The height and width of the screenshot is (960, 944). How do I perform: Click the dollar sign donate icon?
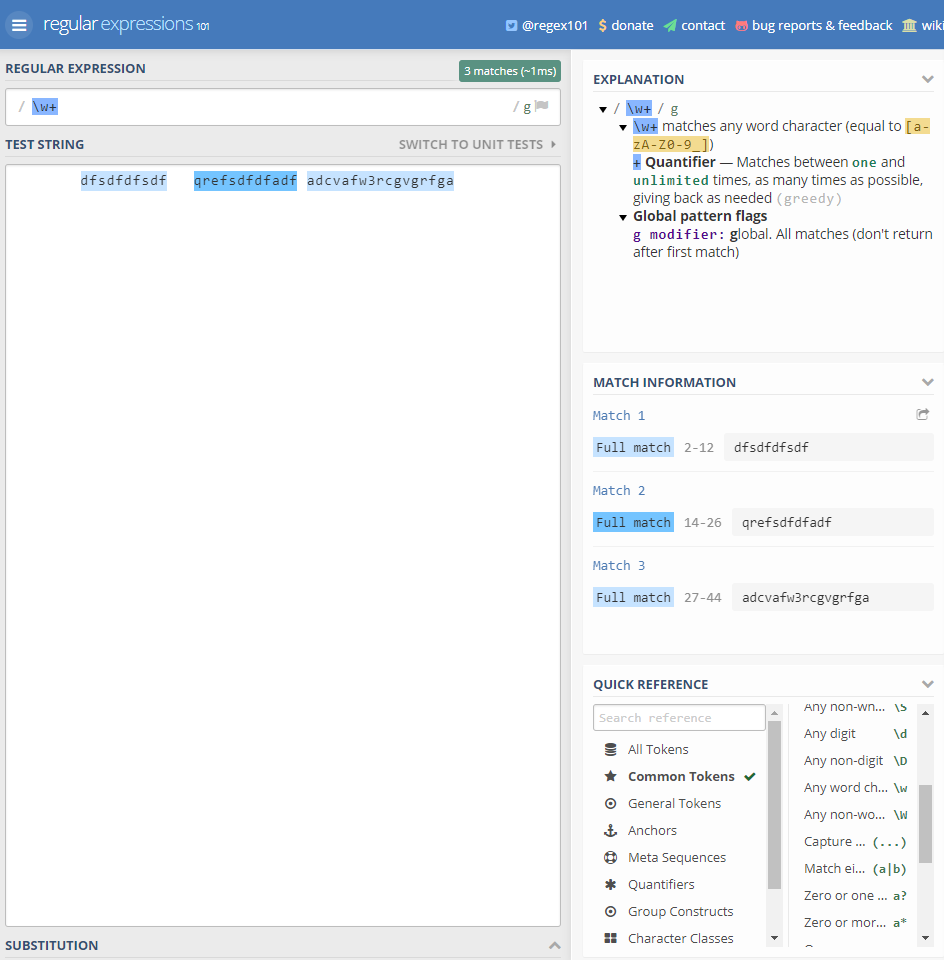pyautogui.click(x=602, y=26)
